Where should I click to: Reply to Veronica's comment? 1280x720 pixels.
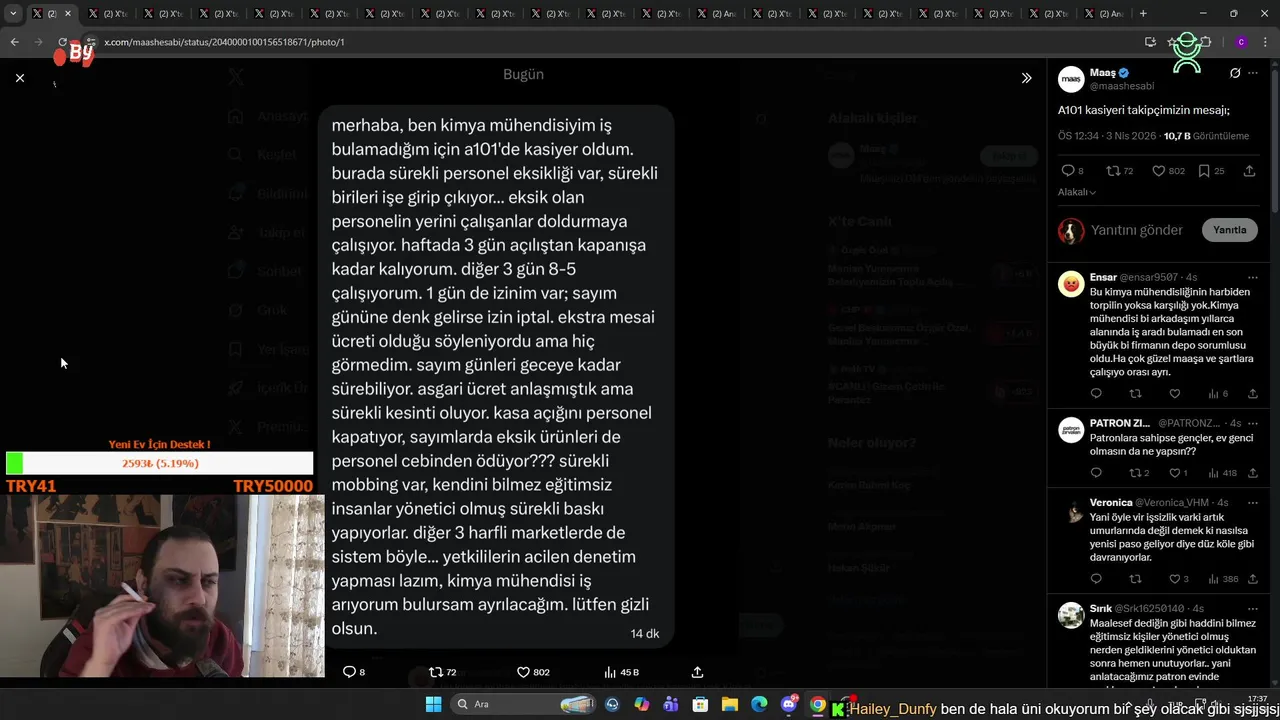click(1096, 579)
